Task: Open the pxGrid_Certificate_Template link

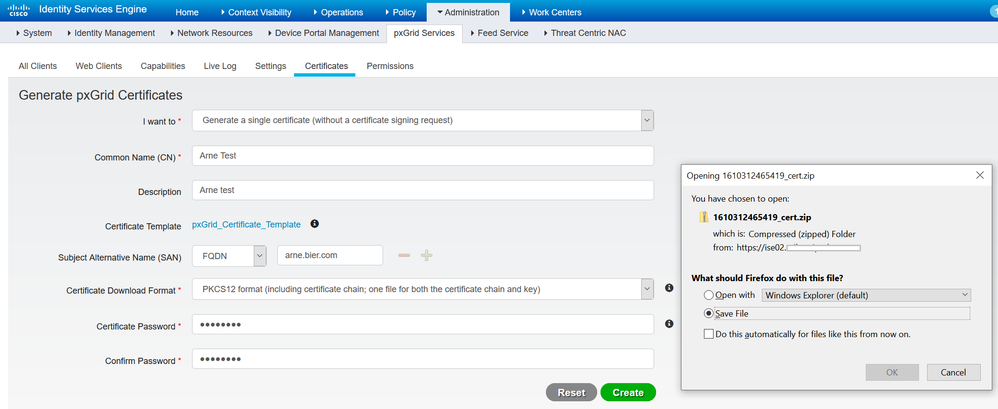Action: pos(246,224)
